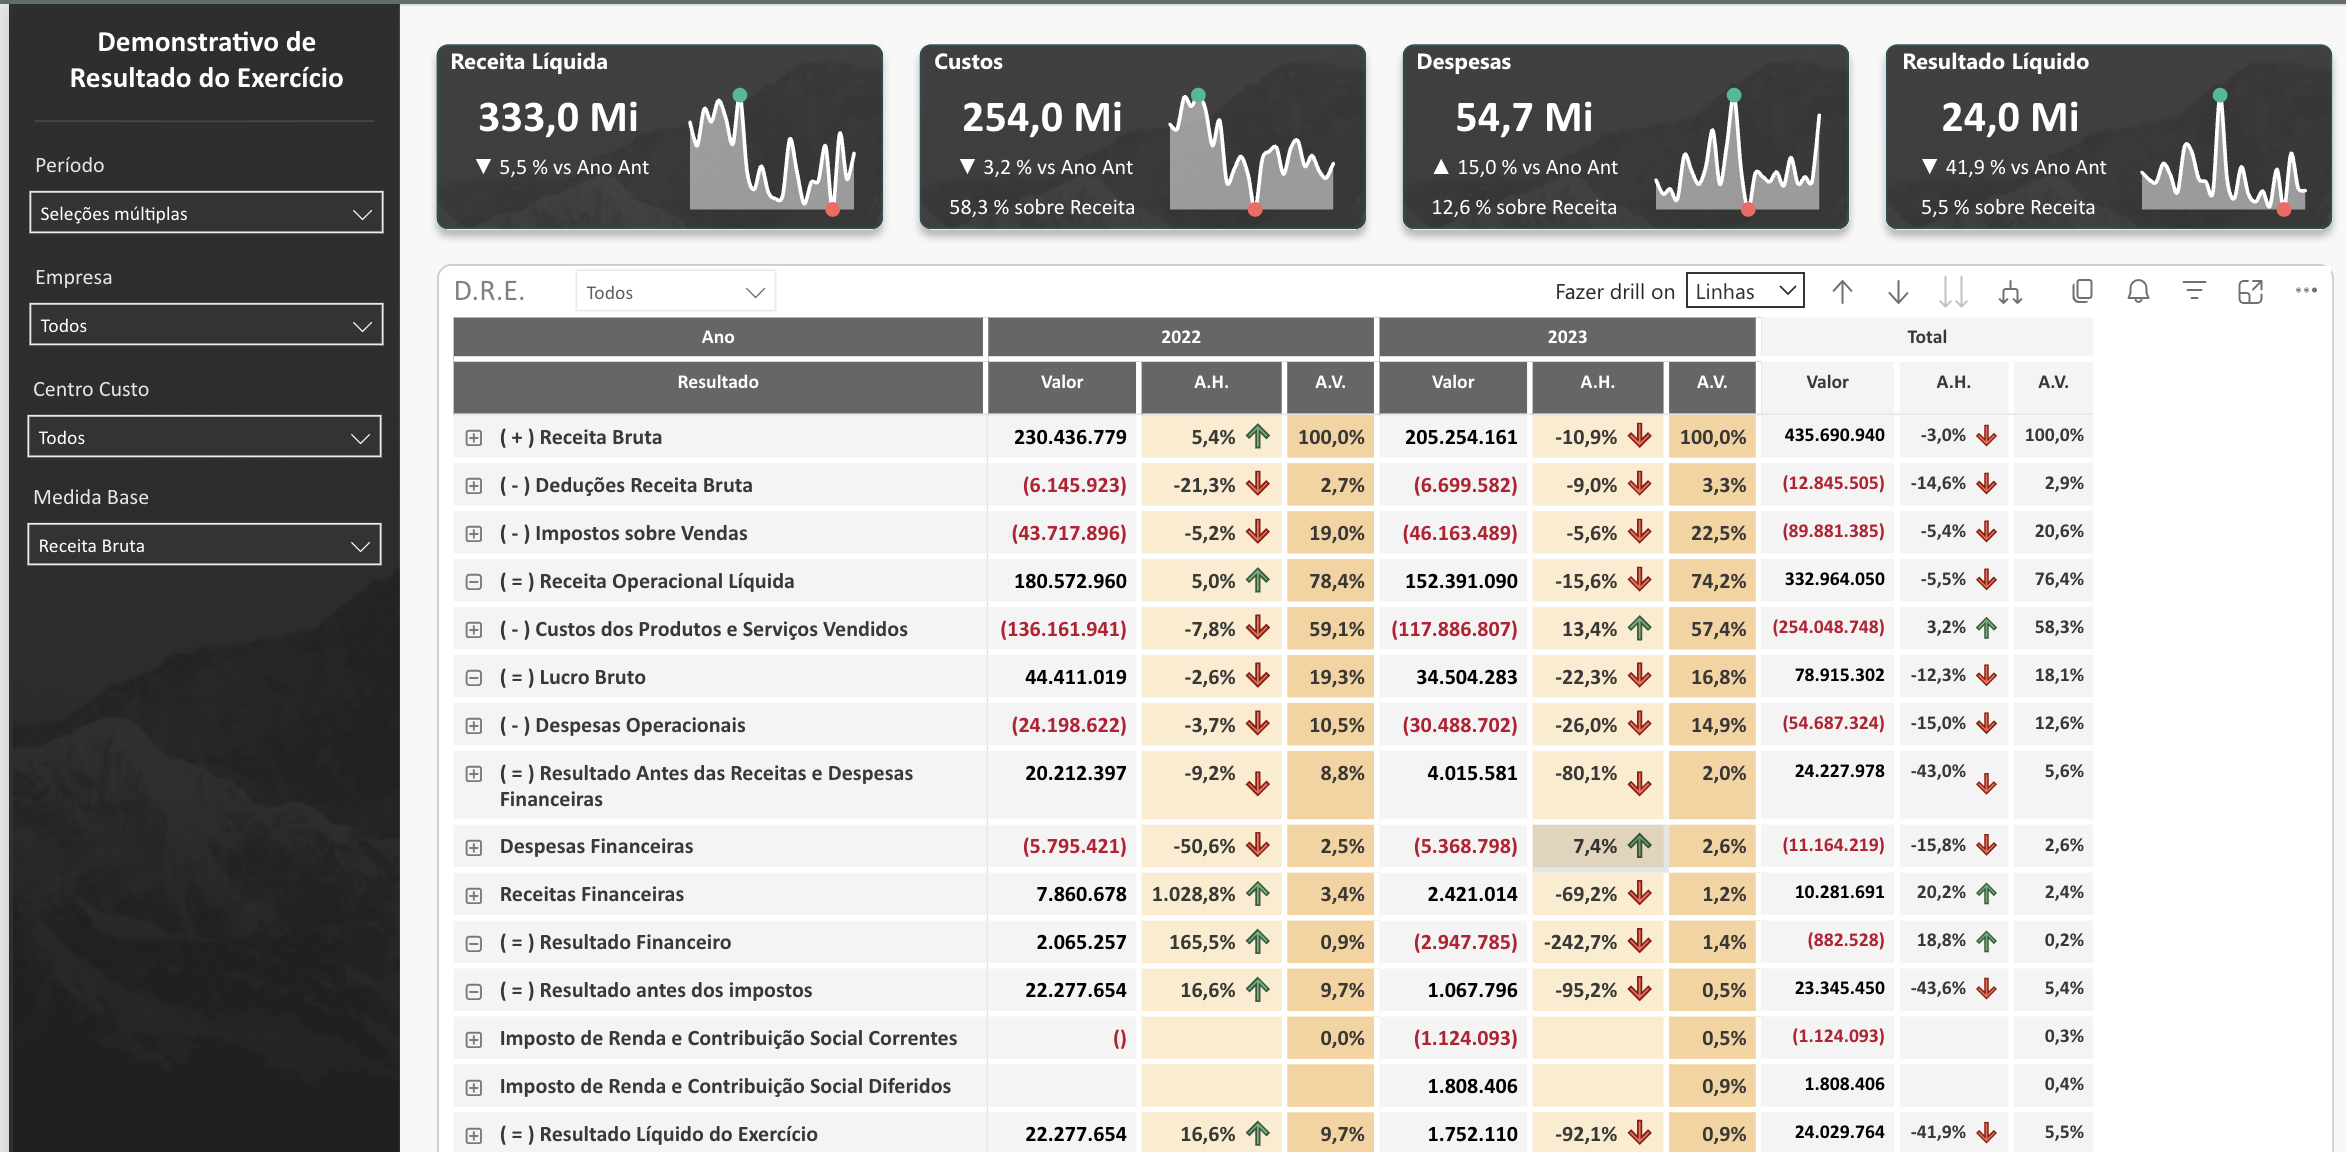Expand the Despesas Financeiras row
This screenshot has height=1152, width=2346.
coord(474,847)
